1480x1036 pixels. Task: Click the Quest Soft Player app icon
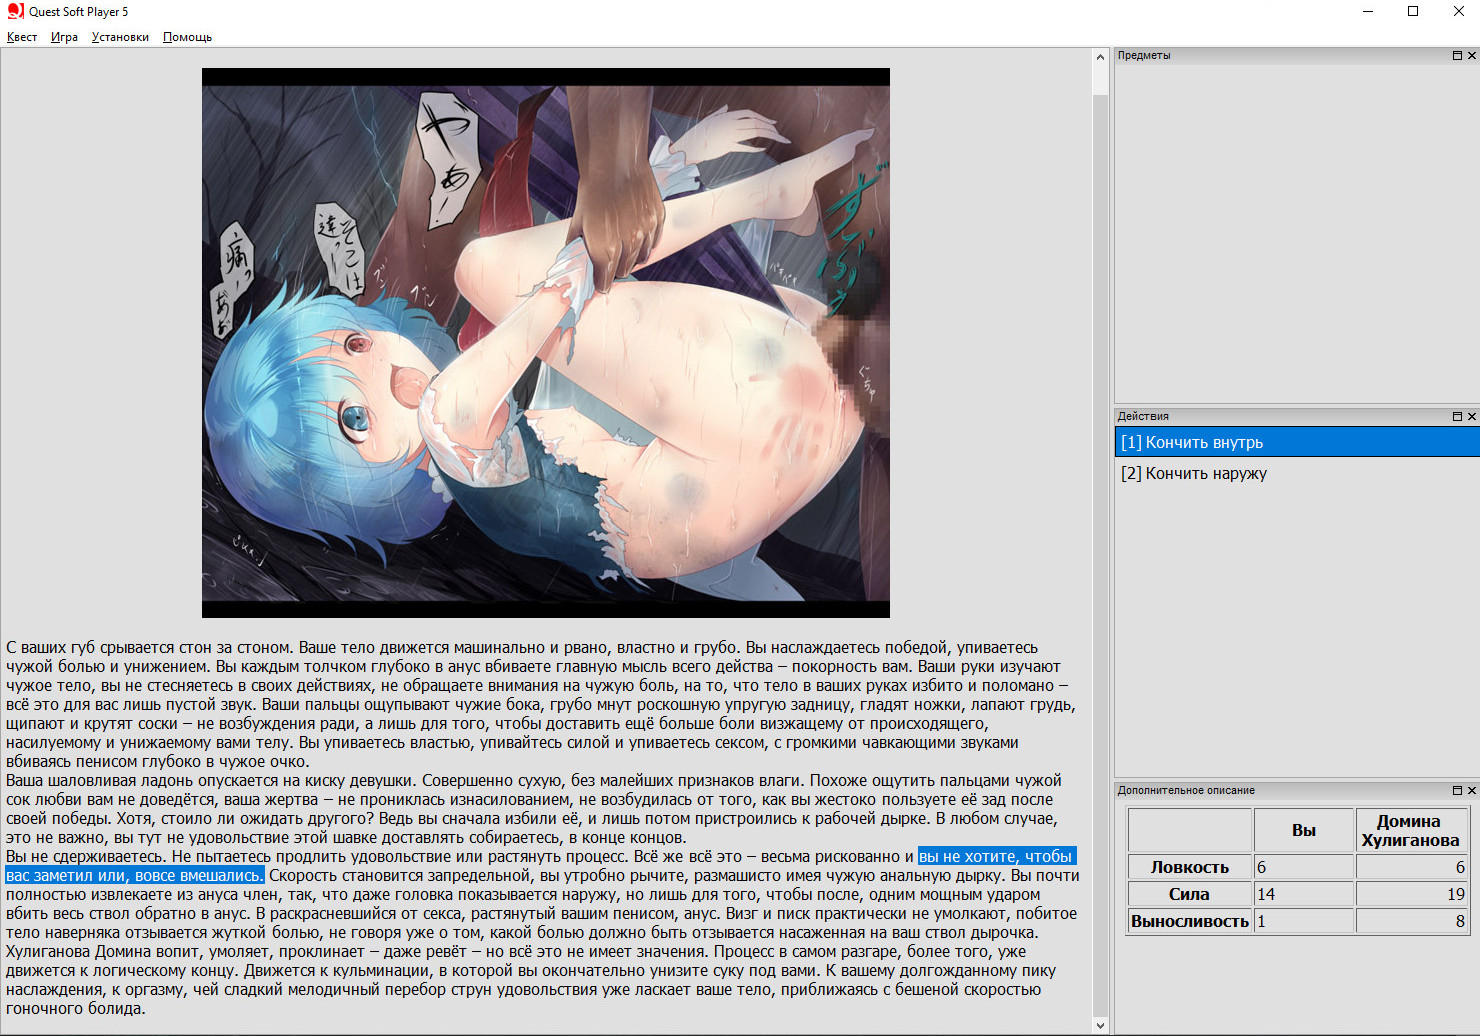tap(15, 11)
